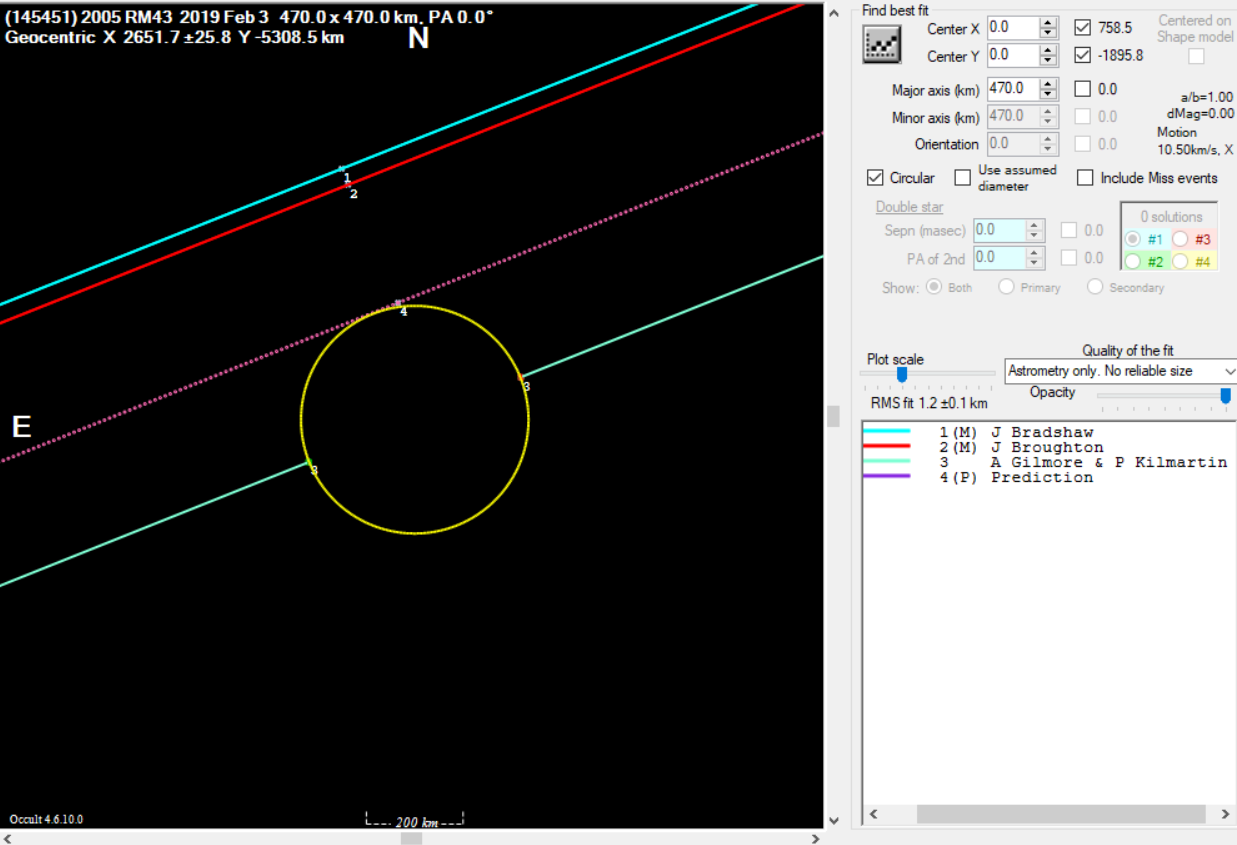
Task: Select solution #2 radio button
Action: (x=1133, y=261)
